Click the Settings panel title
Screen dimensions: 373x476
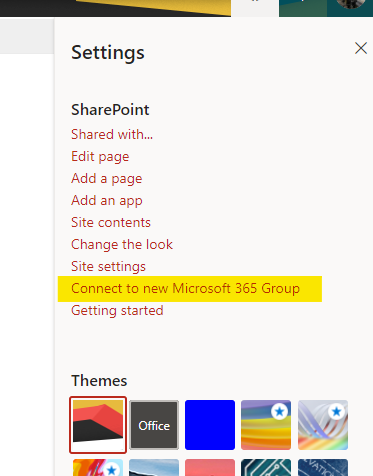click(x=108, y=53)
